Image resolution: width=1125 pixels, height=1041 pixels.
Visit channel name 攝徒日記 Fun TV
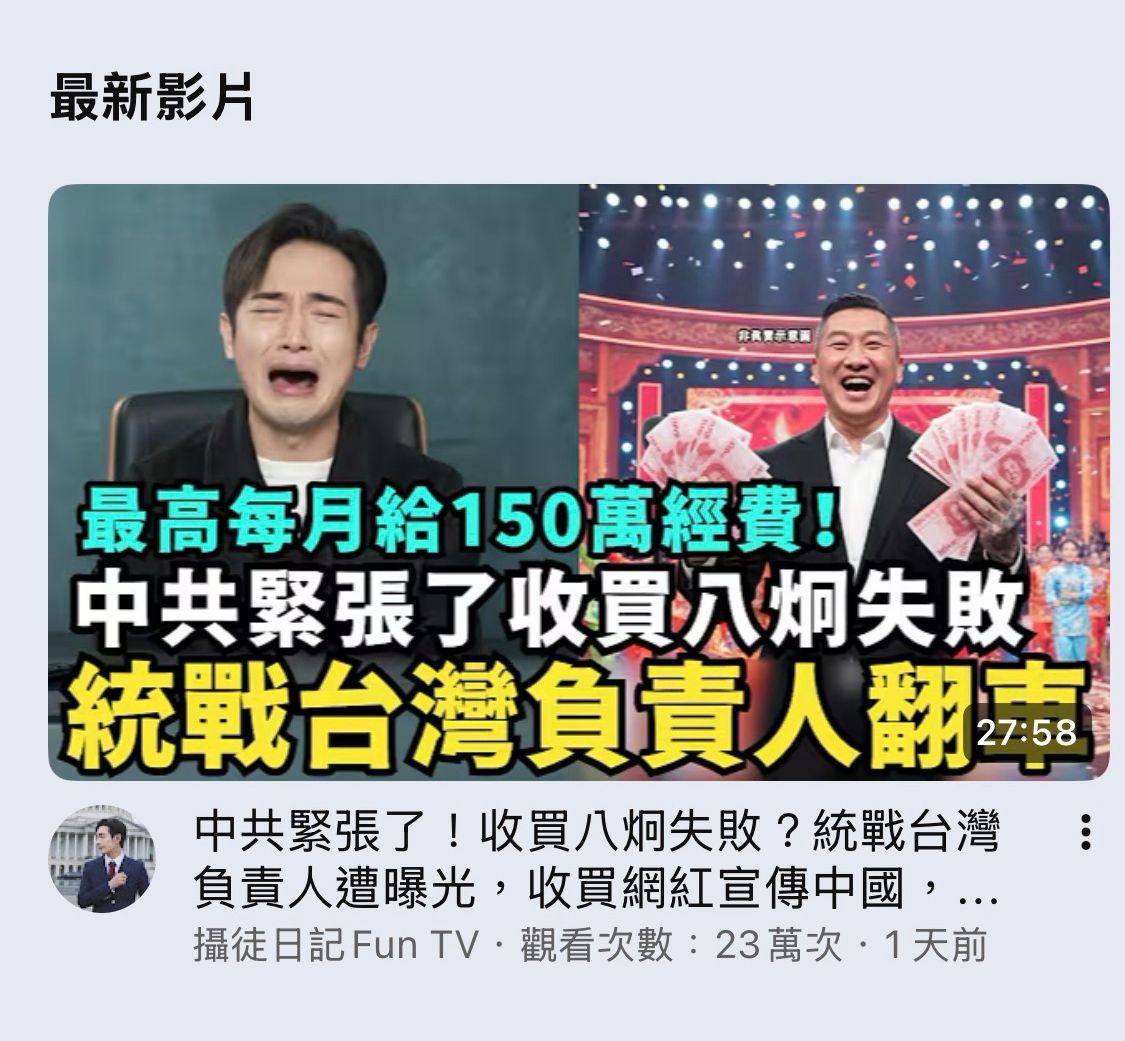point(335,945)
